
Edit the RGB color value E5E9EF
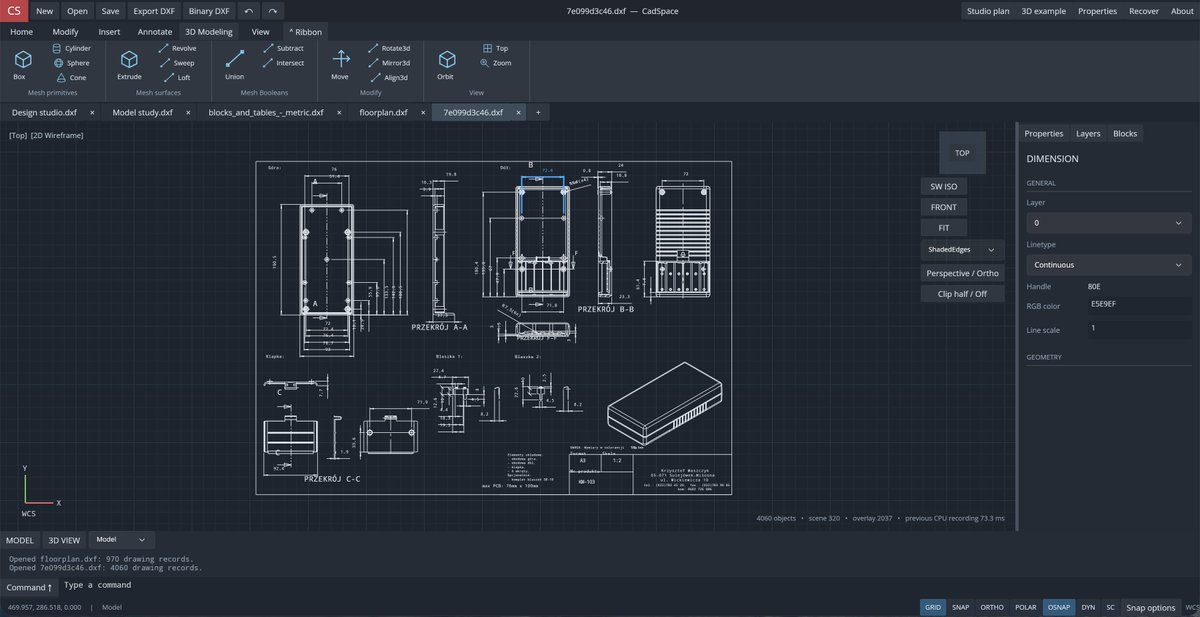point(1139,305)
